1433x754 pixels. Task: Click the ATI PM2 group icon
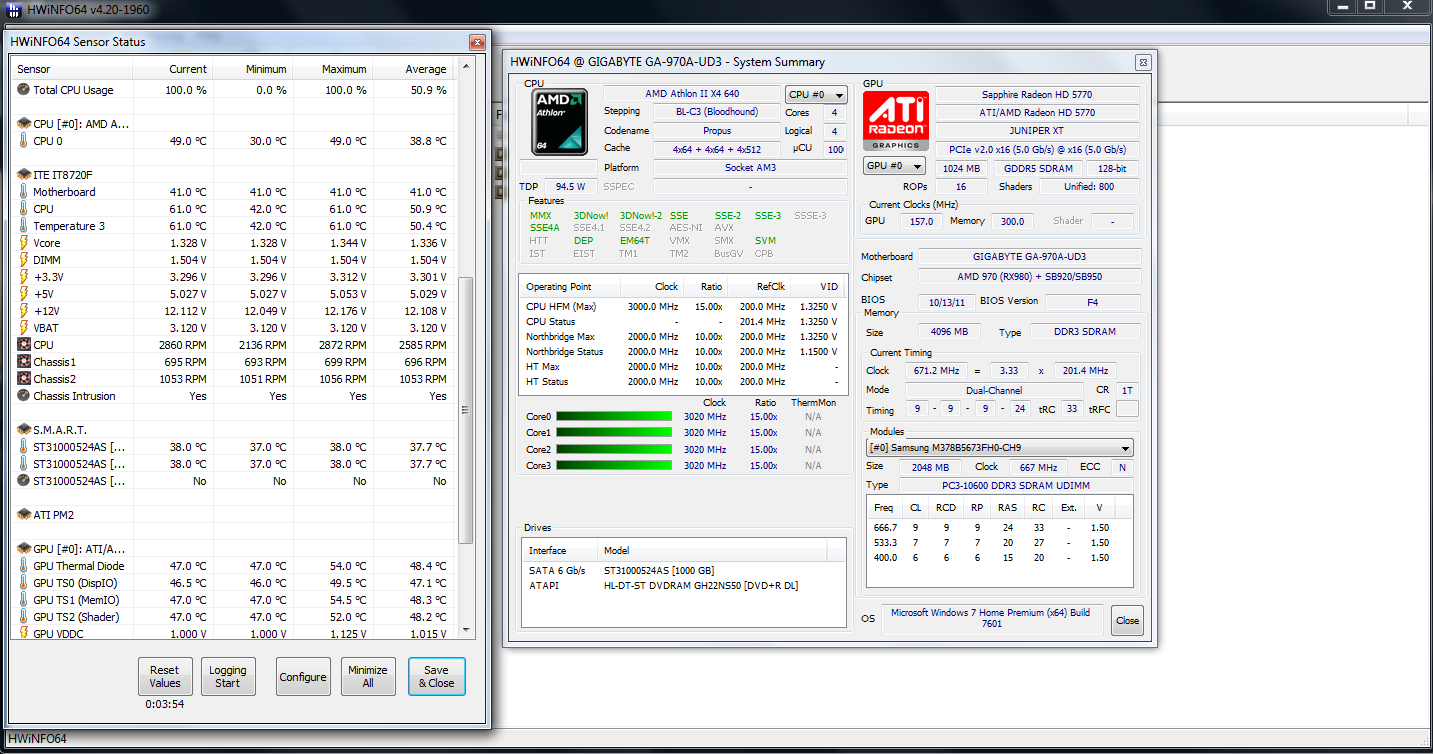point(24,515)
